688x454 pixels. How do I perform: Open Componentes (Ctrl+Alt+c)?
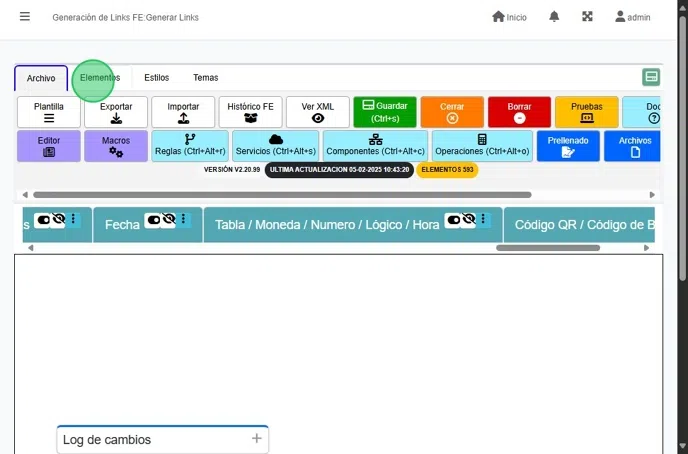pos(375,146)
